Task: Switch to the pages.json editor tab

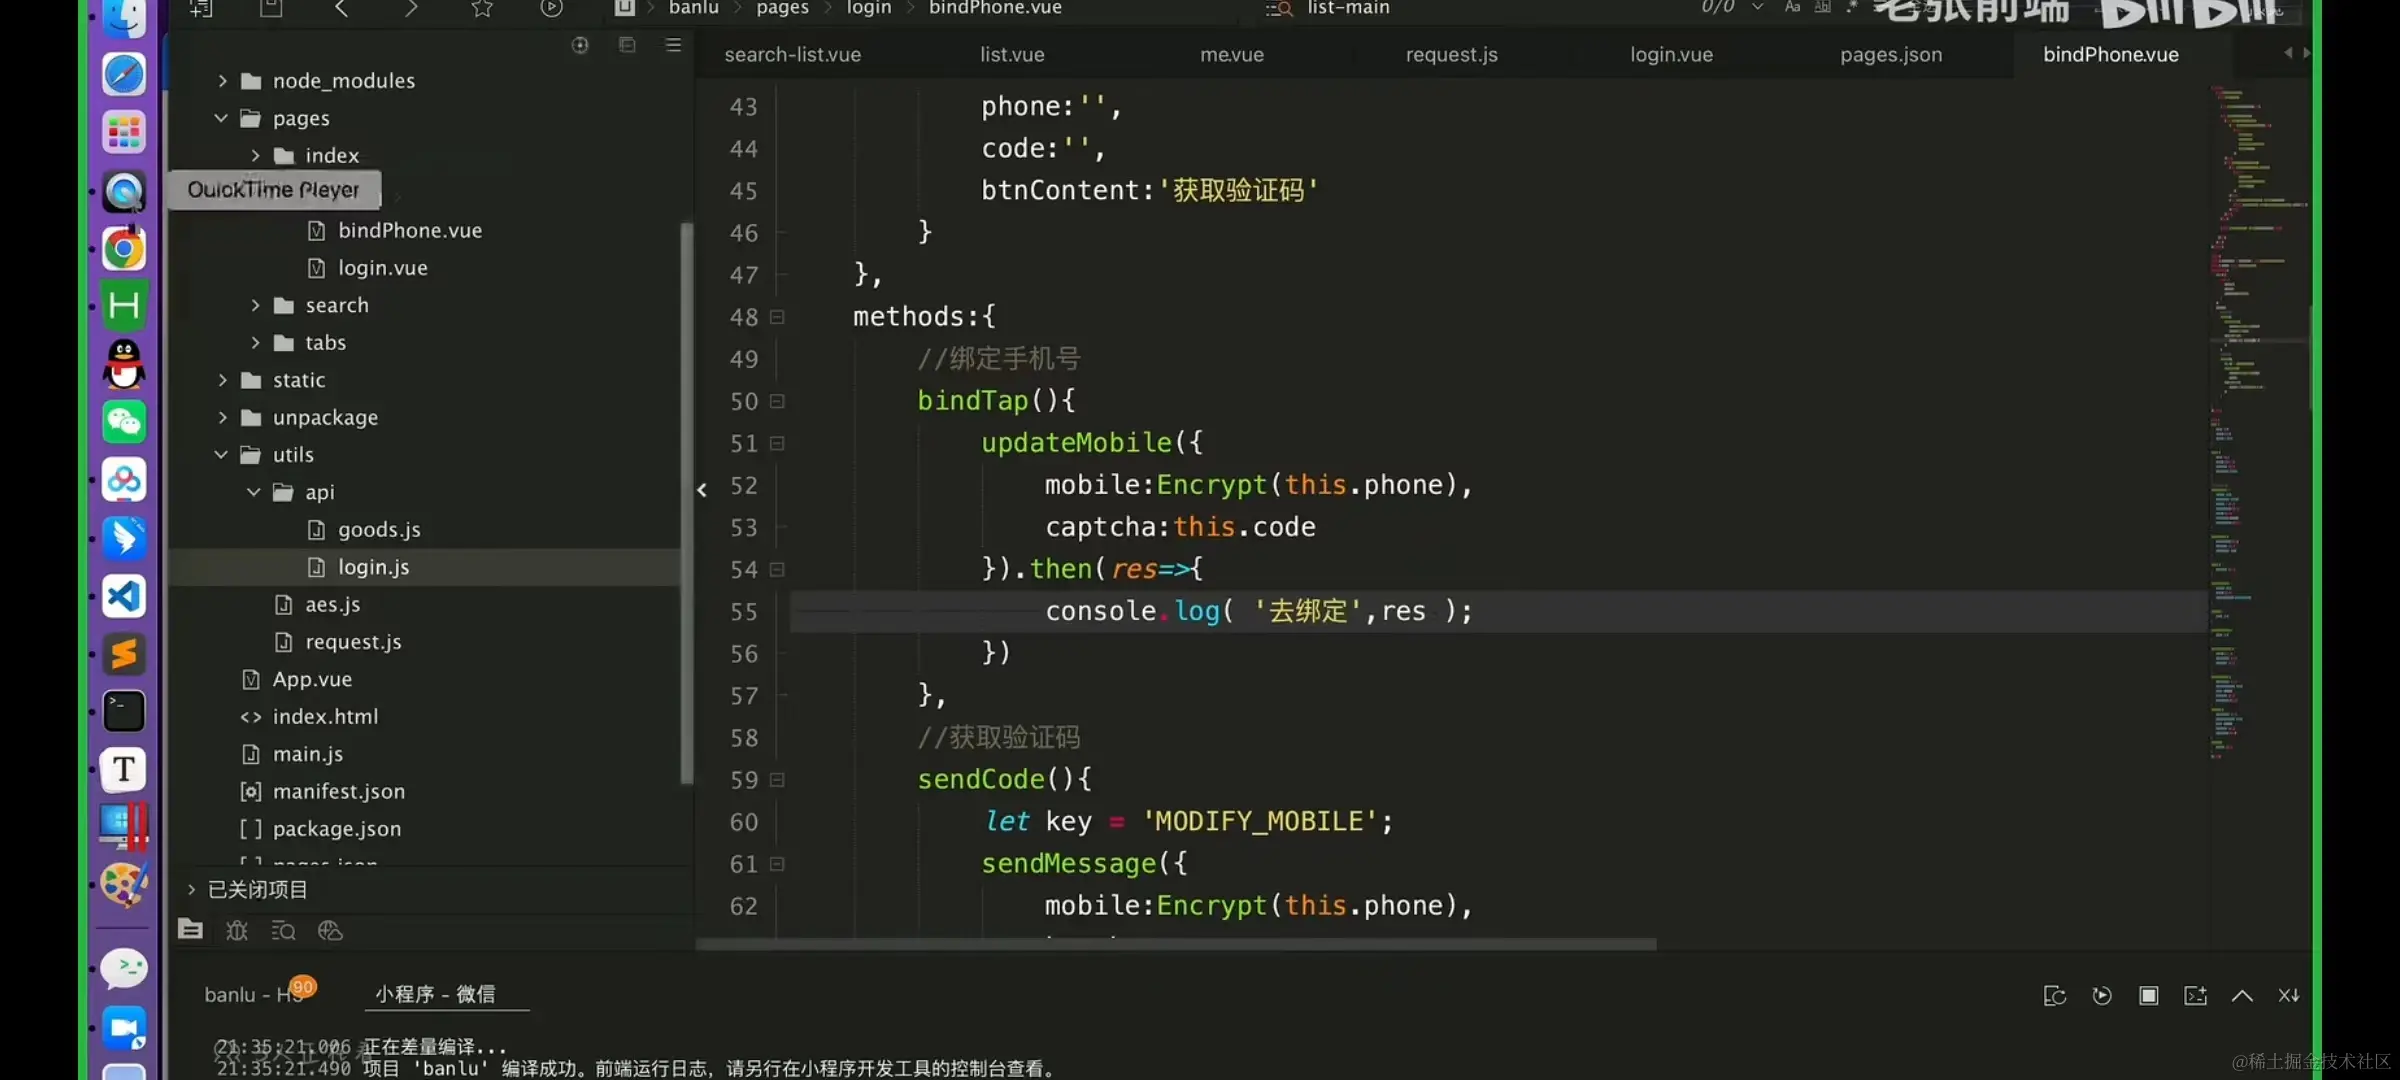Action: click(1890, 55)
